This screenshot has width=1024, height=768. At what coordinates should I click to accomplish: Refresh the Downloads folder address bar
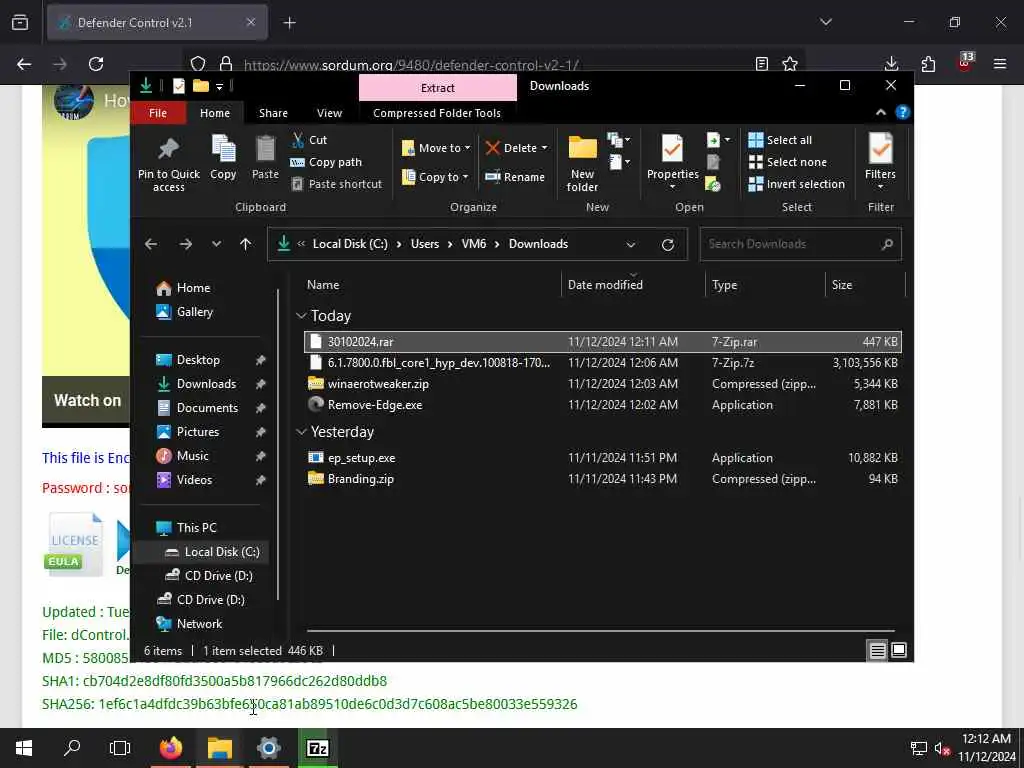pos(667,244)
